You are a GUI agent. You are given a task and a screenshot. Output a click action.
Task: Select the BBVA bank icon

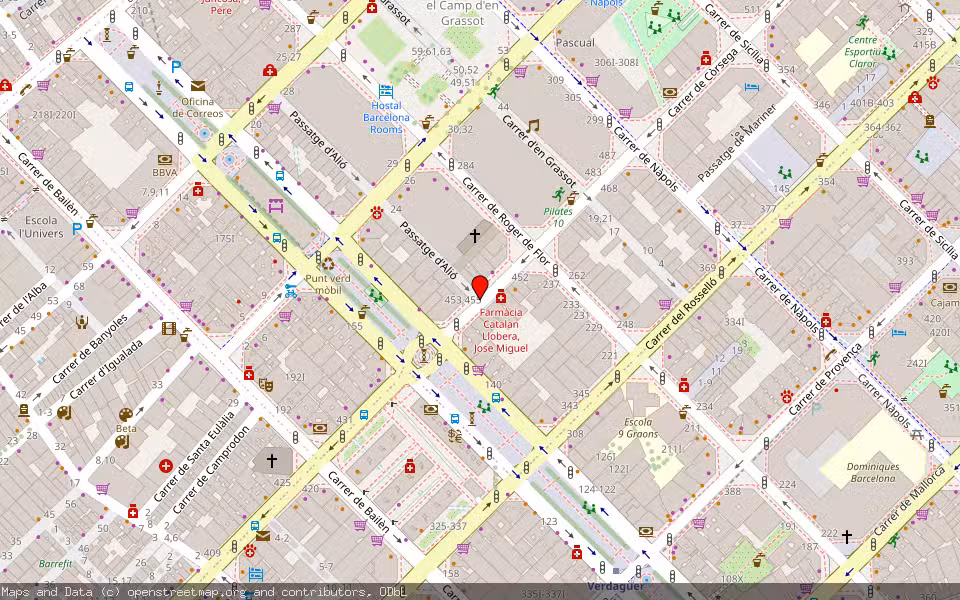[x=165, y=160]
